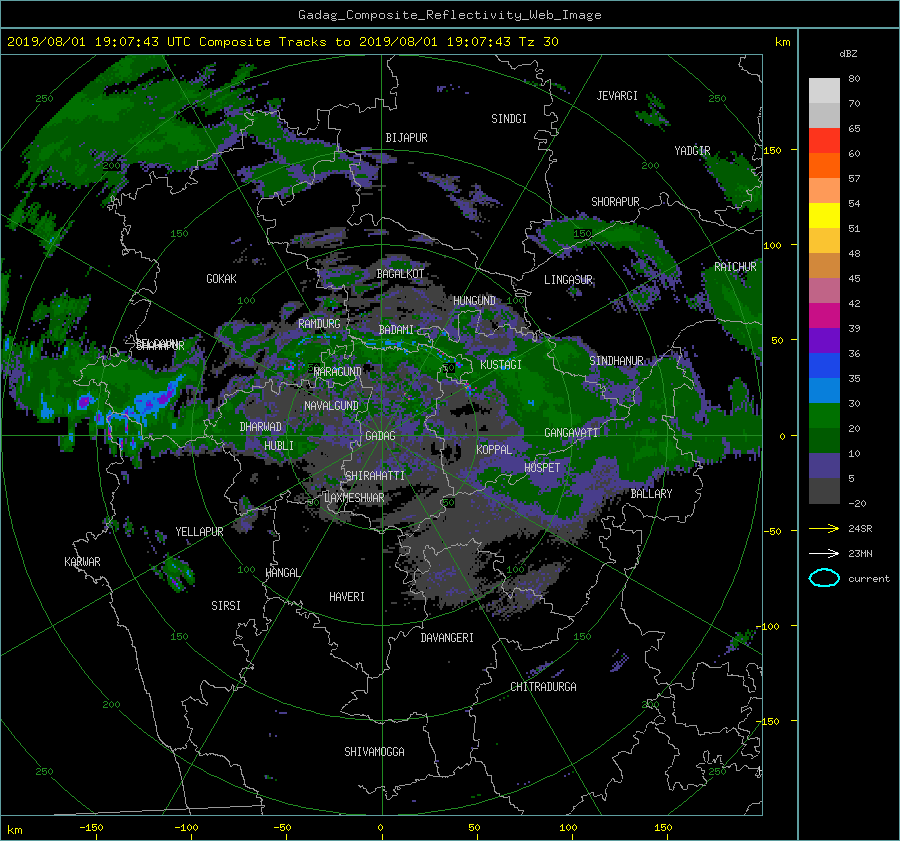Click the timestamp text in yellow header
This screenshot has width=900, height=841.
pyautogui.click(x=283, y=42)
